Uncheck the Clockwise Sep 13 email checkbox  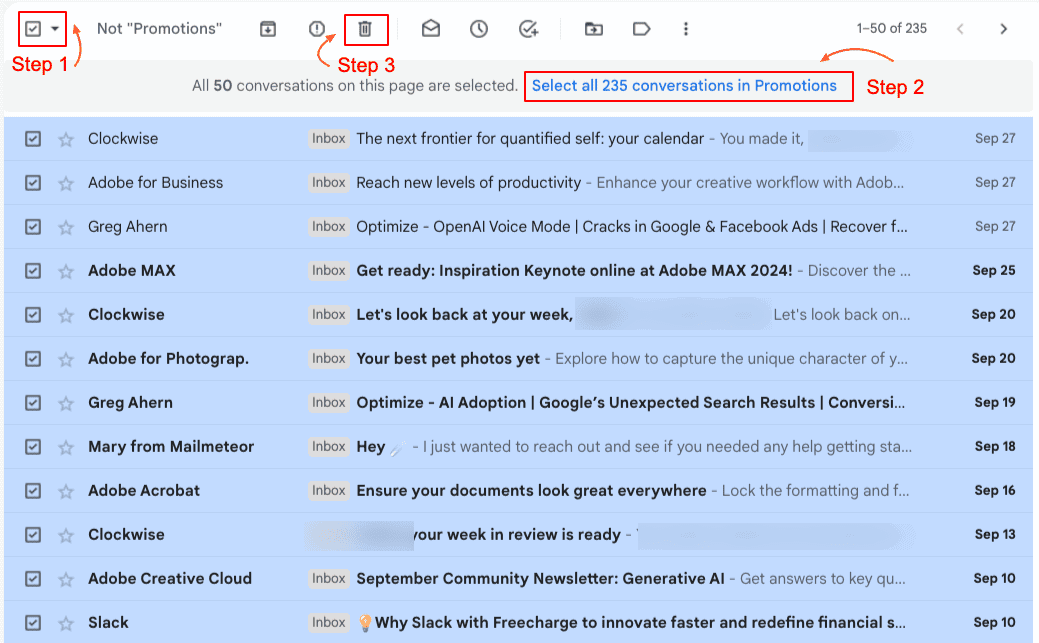tap(32, 534)
